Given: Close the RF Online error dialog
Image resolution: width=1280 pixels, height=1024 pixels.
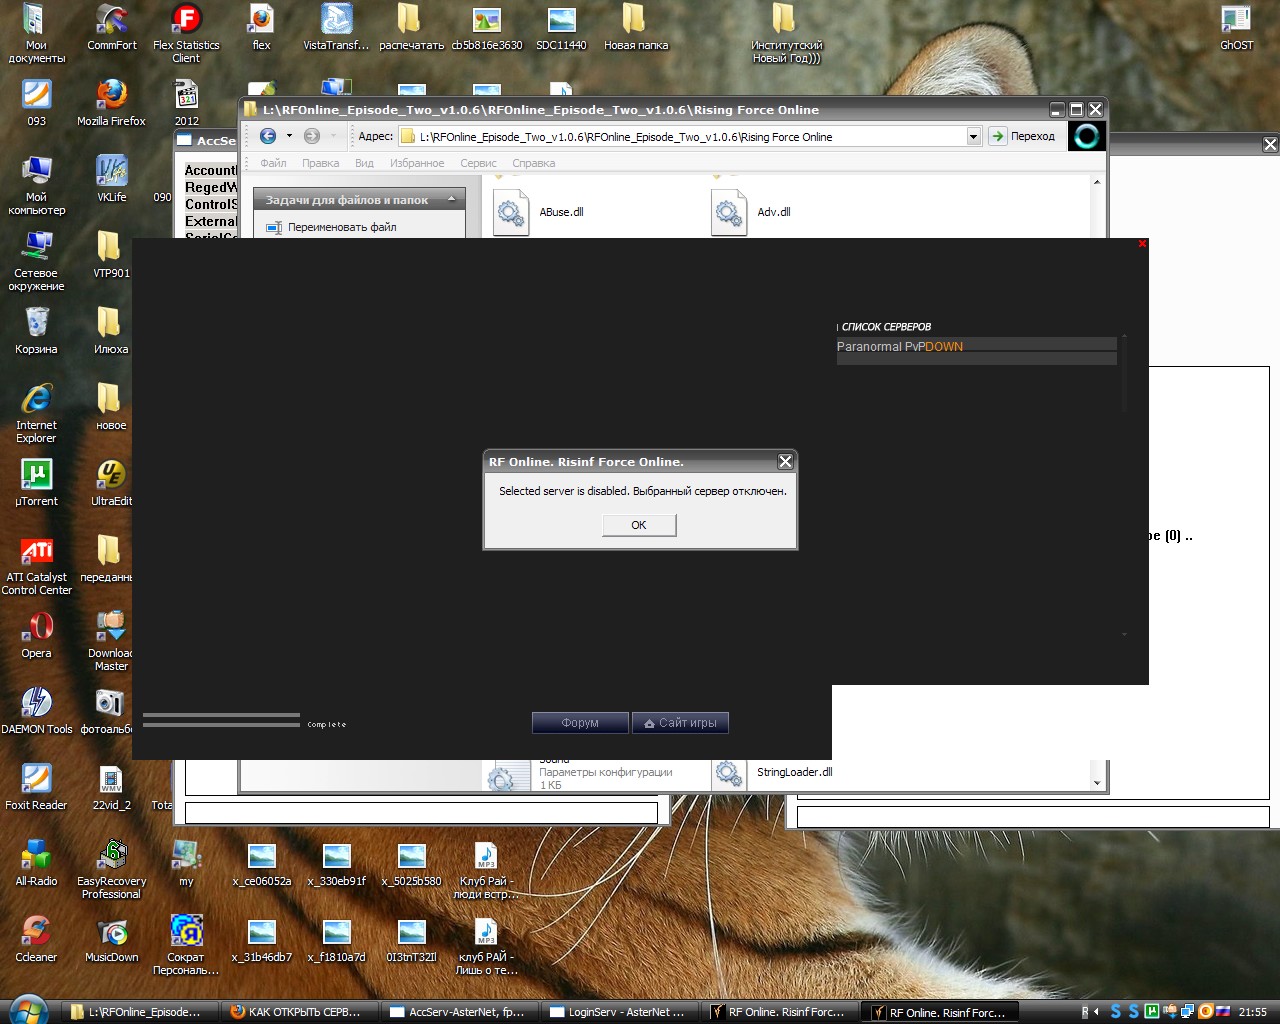Looking at the screenshot, I should click(785, 461).
